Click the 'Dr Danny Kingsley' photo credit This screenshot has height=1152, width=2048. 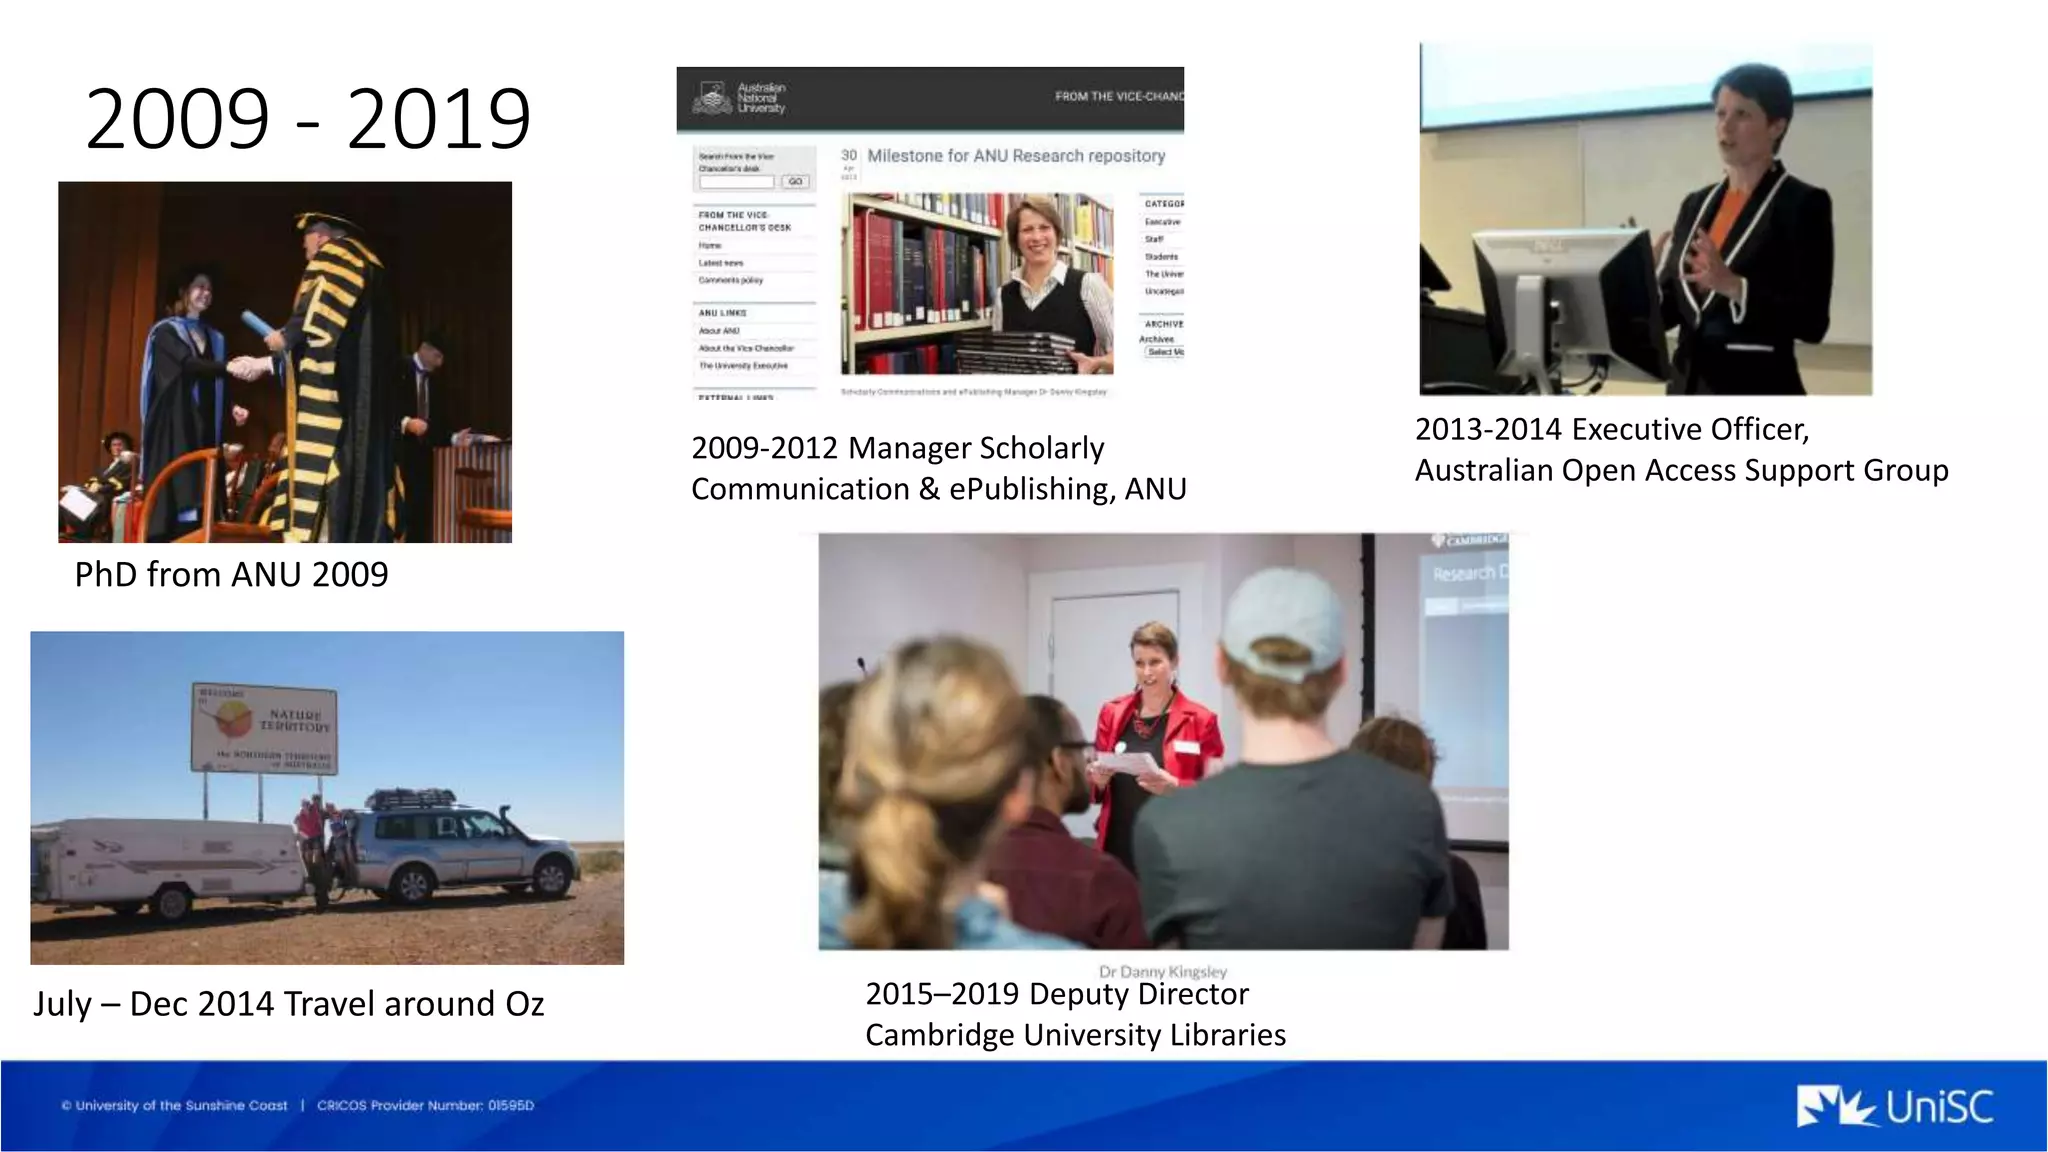[1163, 971]
